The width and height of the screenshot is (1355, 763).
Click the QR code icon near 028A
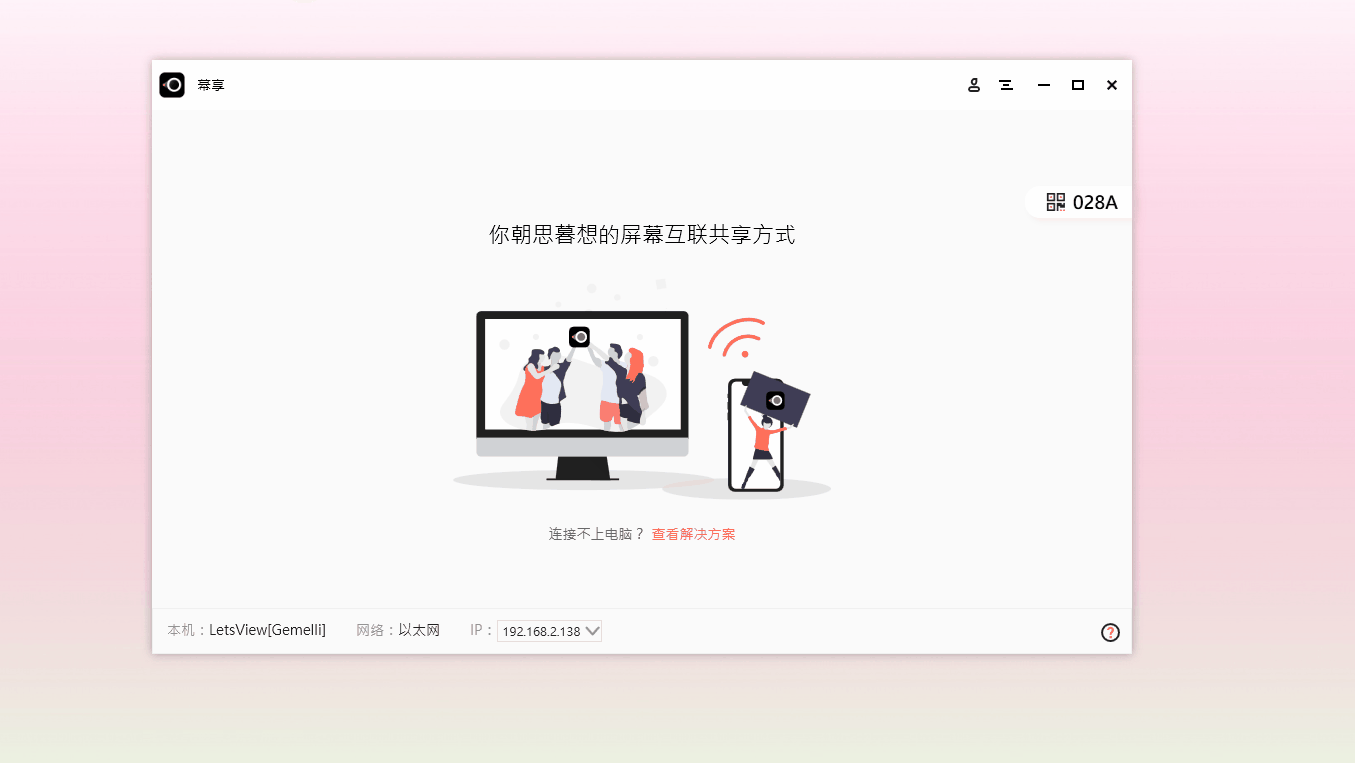pyautogui.click(x=1055, y=201)
